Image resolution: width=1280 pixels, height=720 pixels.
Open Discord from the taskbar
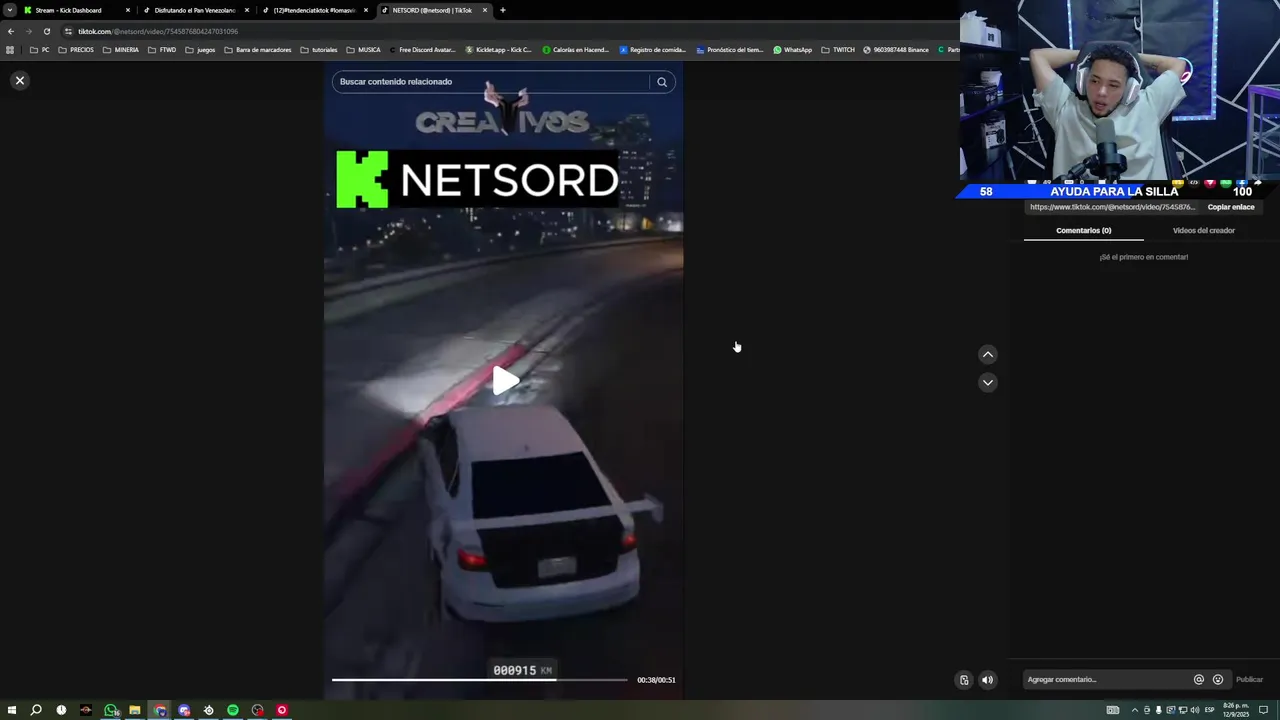pyautogui.click(x=184, y=710)
